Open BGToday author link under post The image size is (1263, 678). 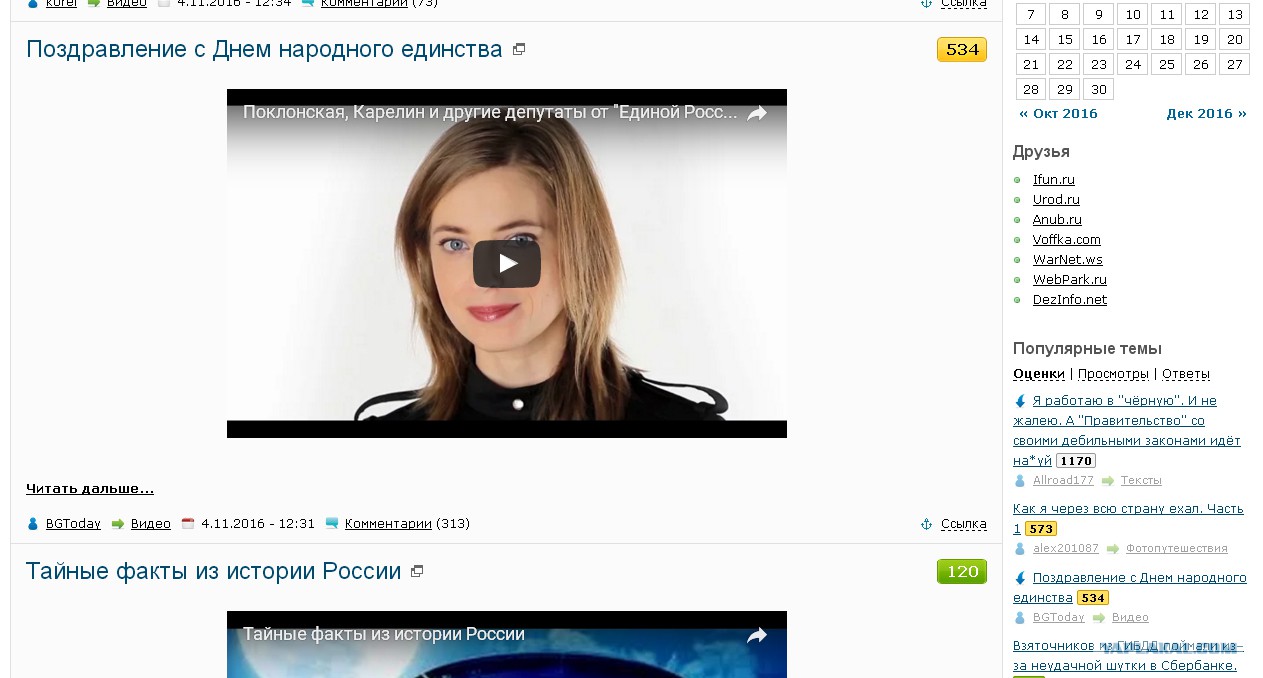[72, 524]
